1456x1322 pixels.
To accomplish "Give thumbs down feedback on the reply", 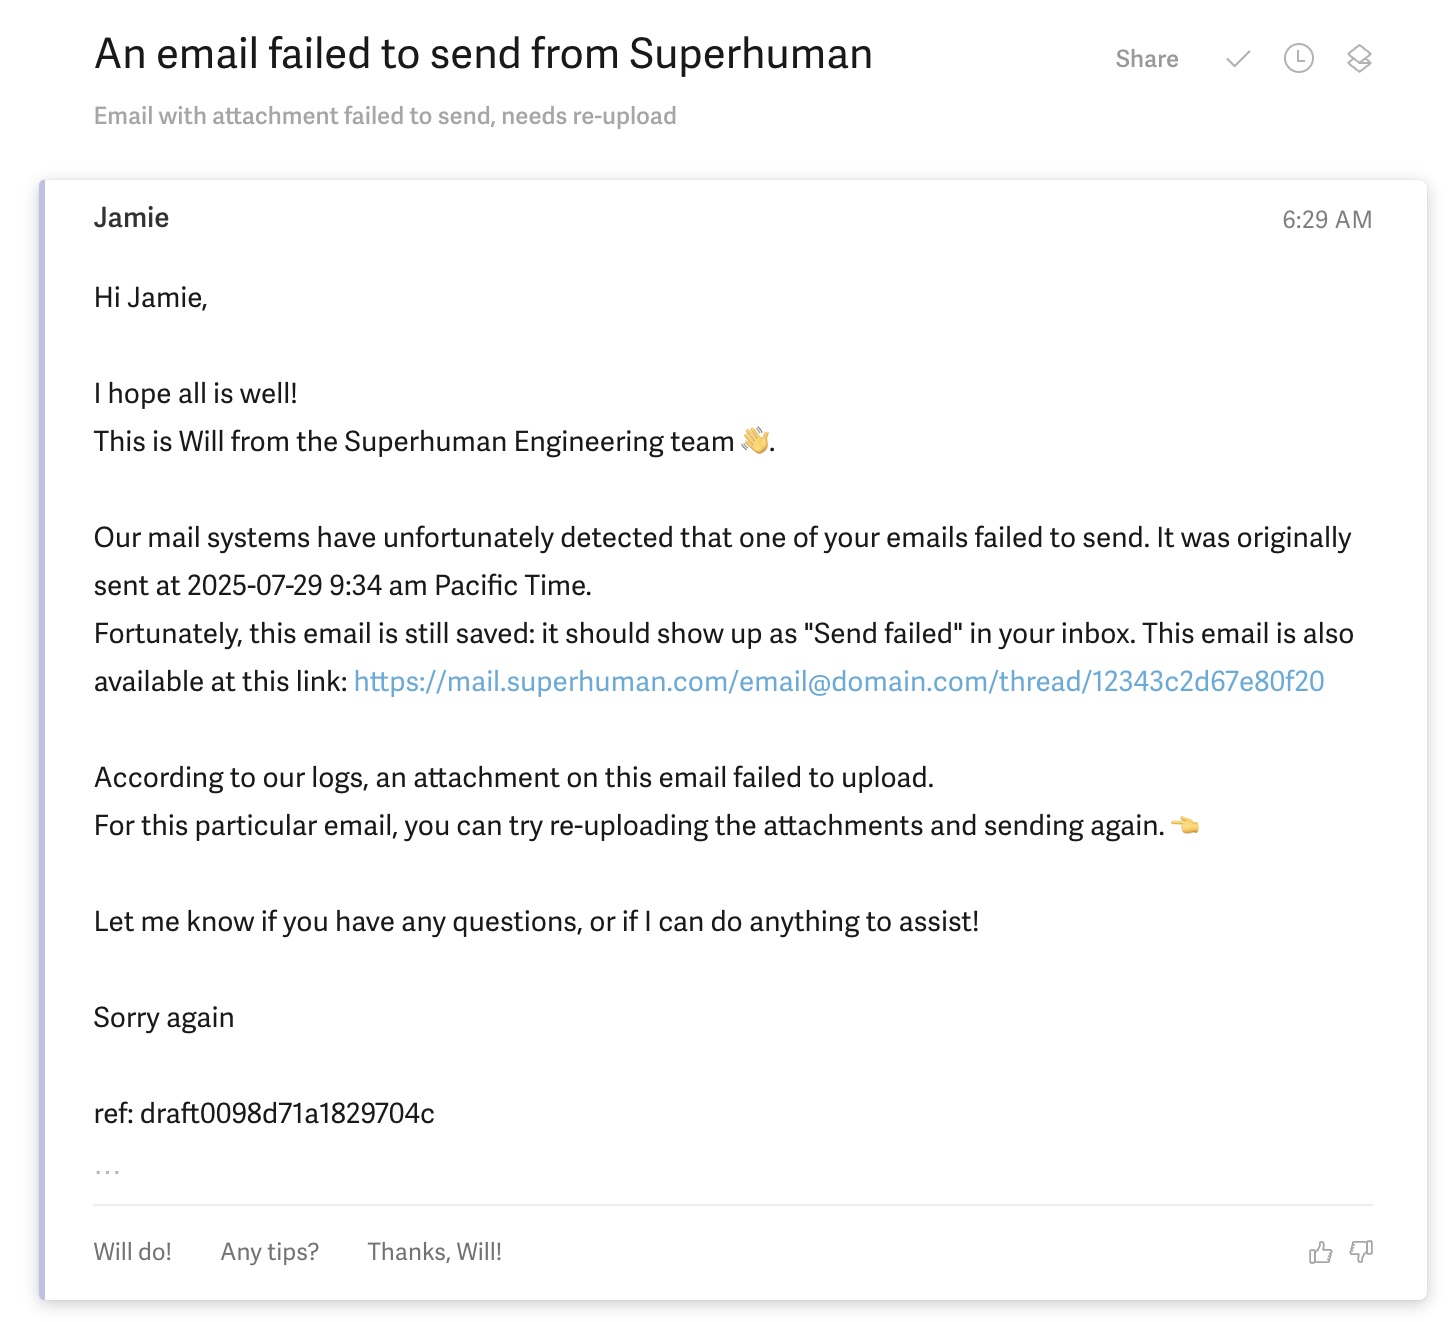I will click(x=1360, y=1251).
